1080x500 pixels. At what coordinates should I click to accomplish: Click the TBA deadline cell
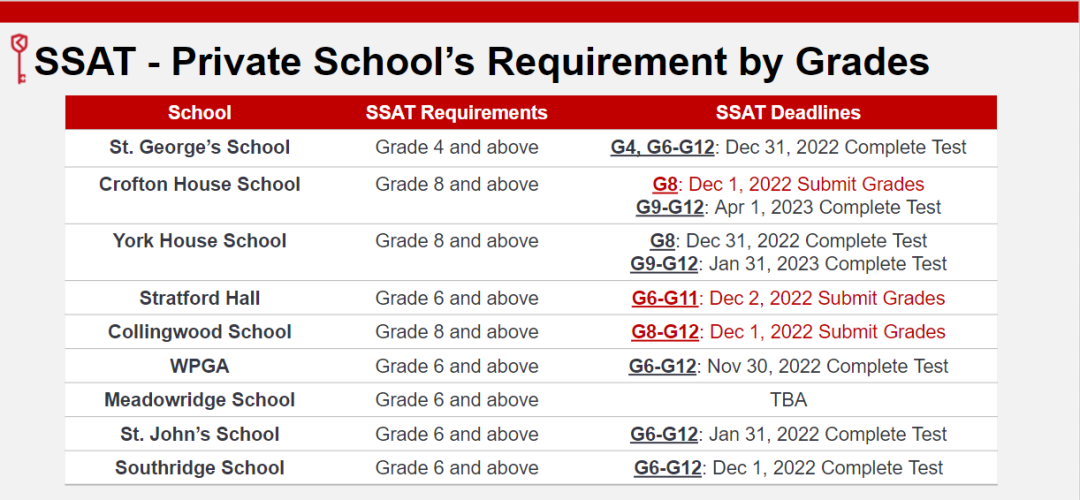pos(788,400)
